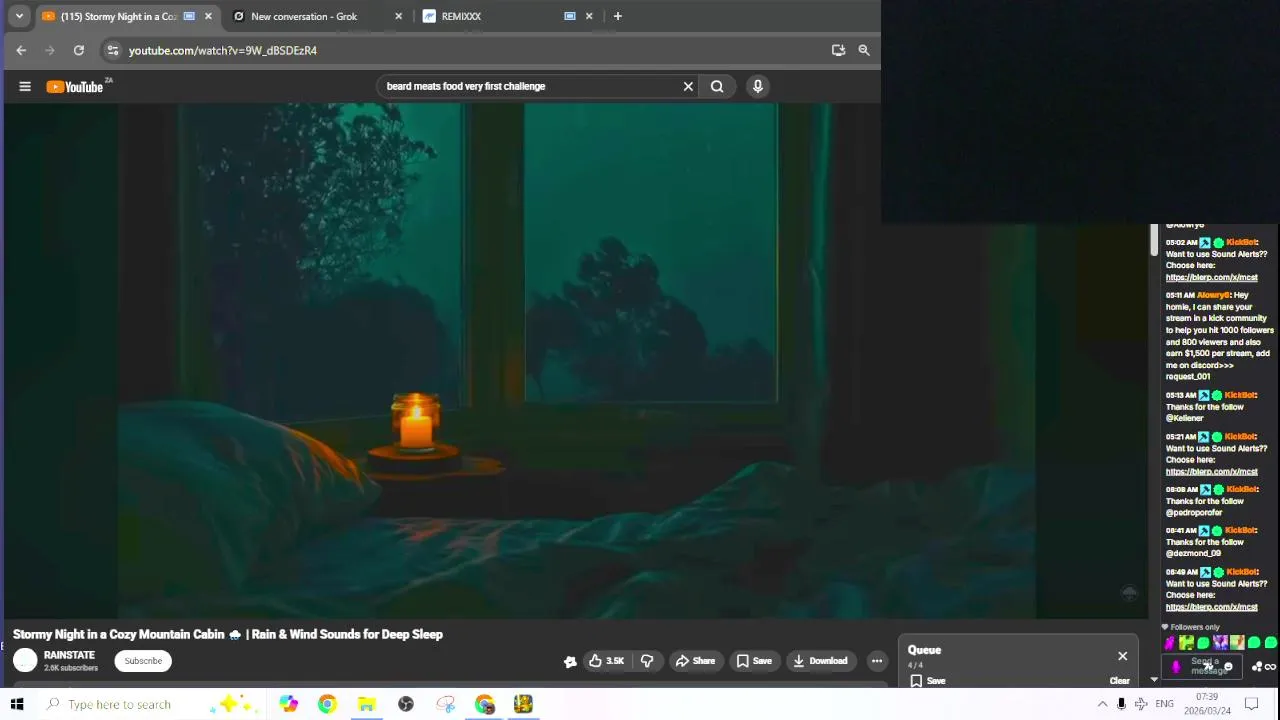Switch the ENG input language indicator
This screenshot has width=1280, height=720.
point(1164,704)
